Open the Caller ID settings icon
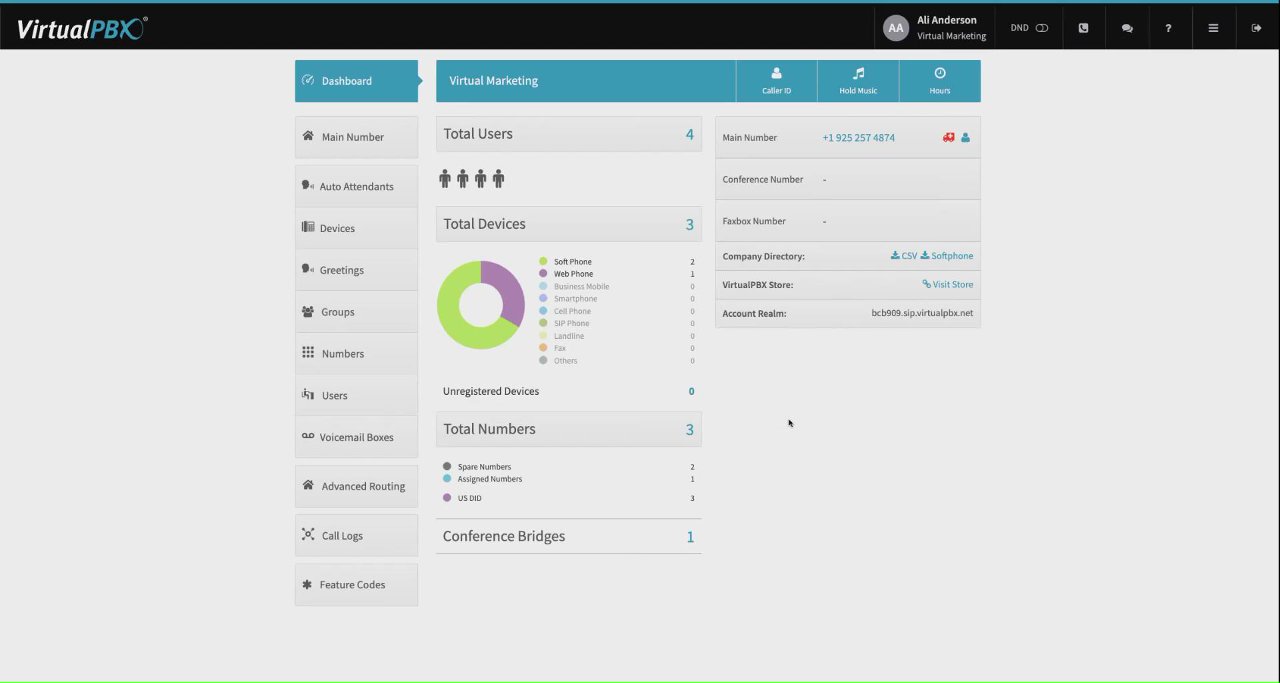1280x683 pixels. [776, 73]
